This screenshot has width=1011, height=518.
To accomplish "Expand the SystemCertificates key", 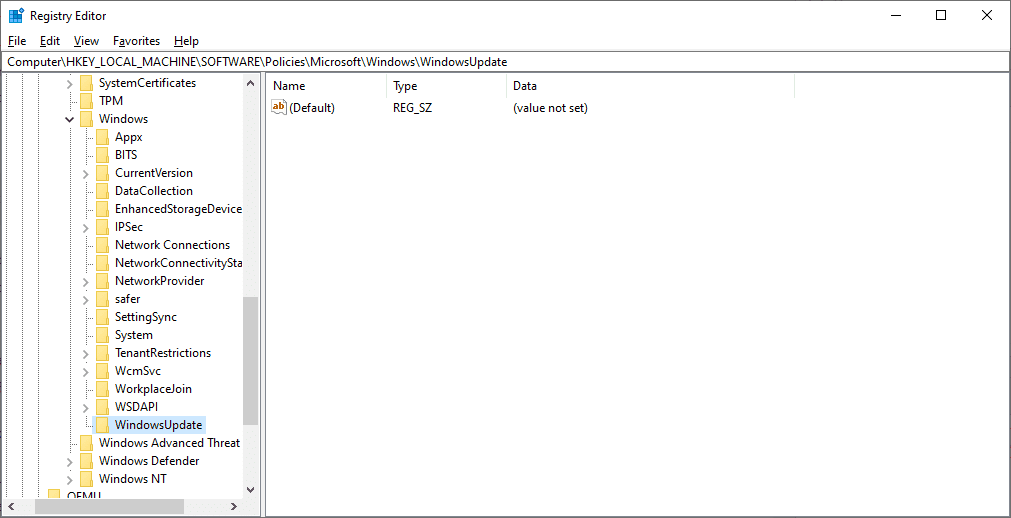I will click(x=70, y=83).
